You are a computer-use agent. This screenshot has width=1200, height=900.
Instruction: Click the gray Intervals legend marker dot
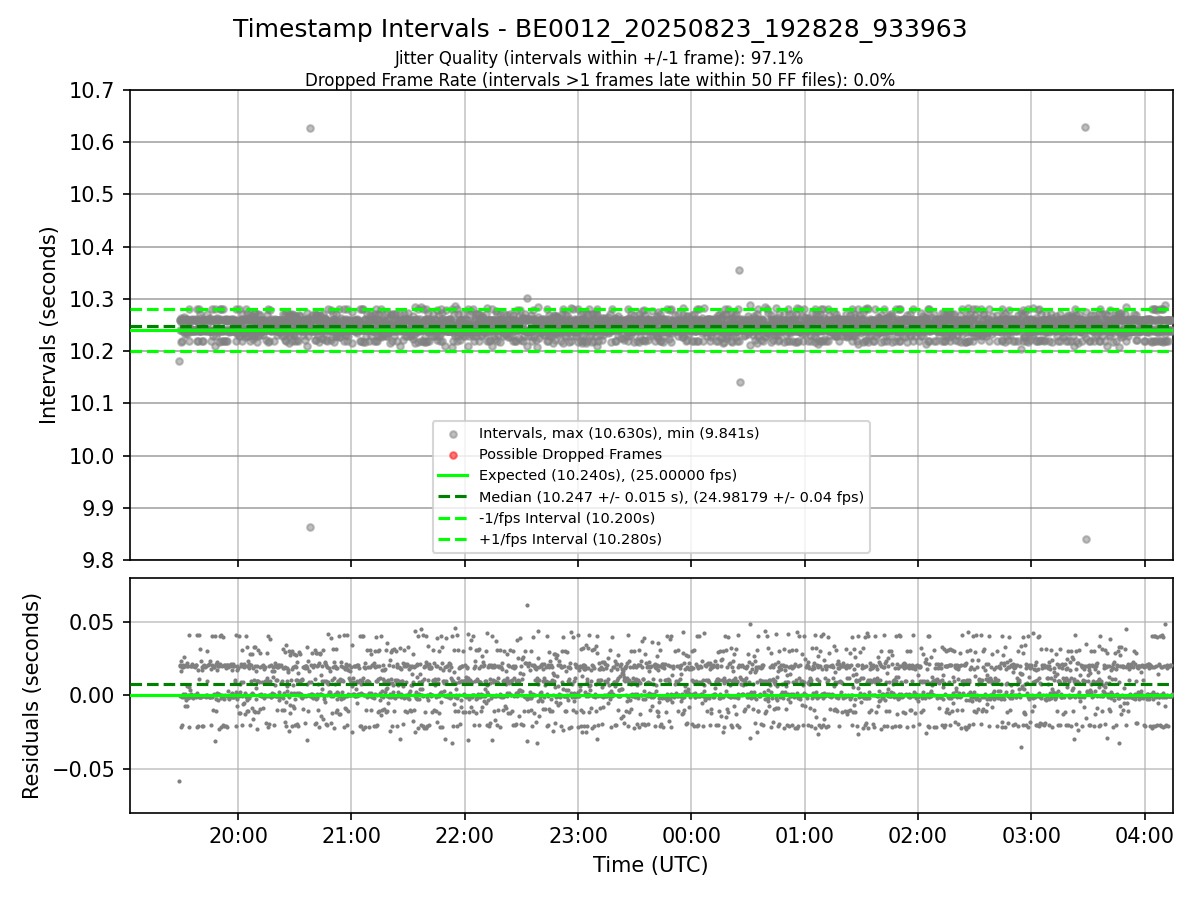(453, 434)
